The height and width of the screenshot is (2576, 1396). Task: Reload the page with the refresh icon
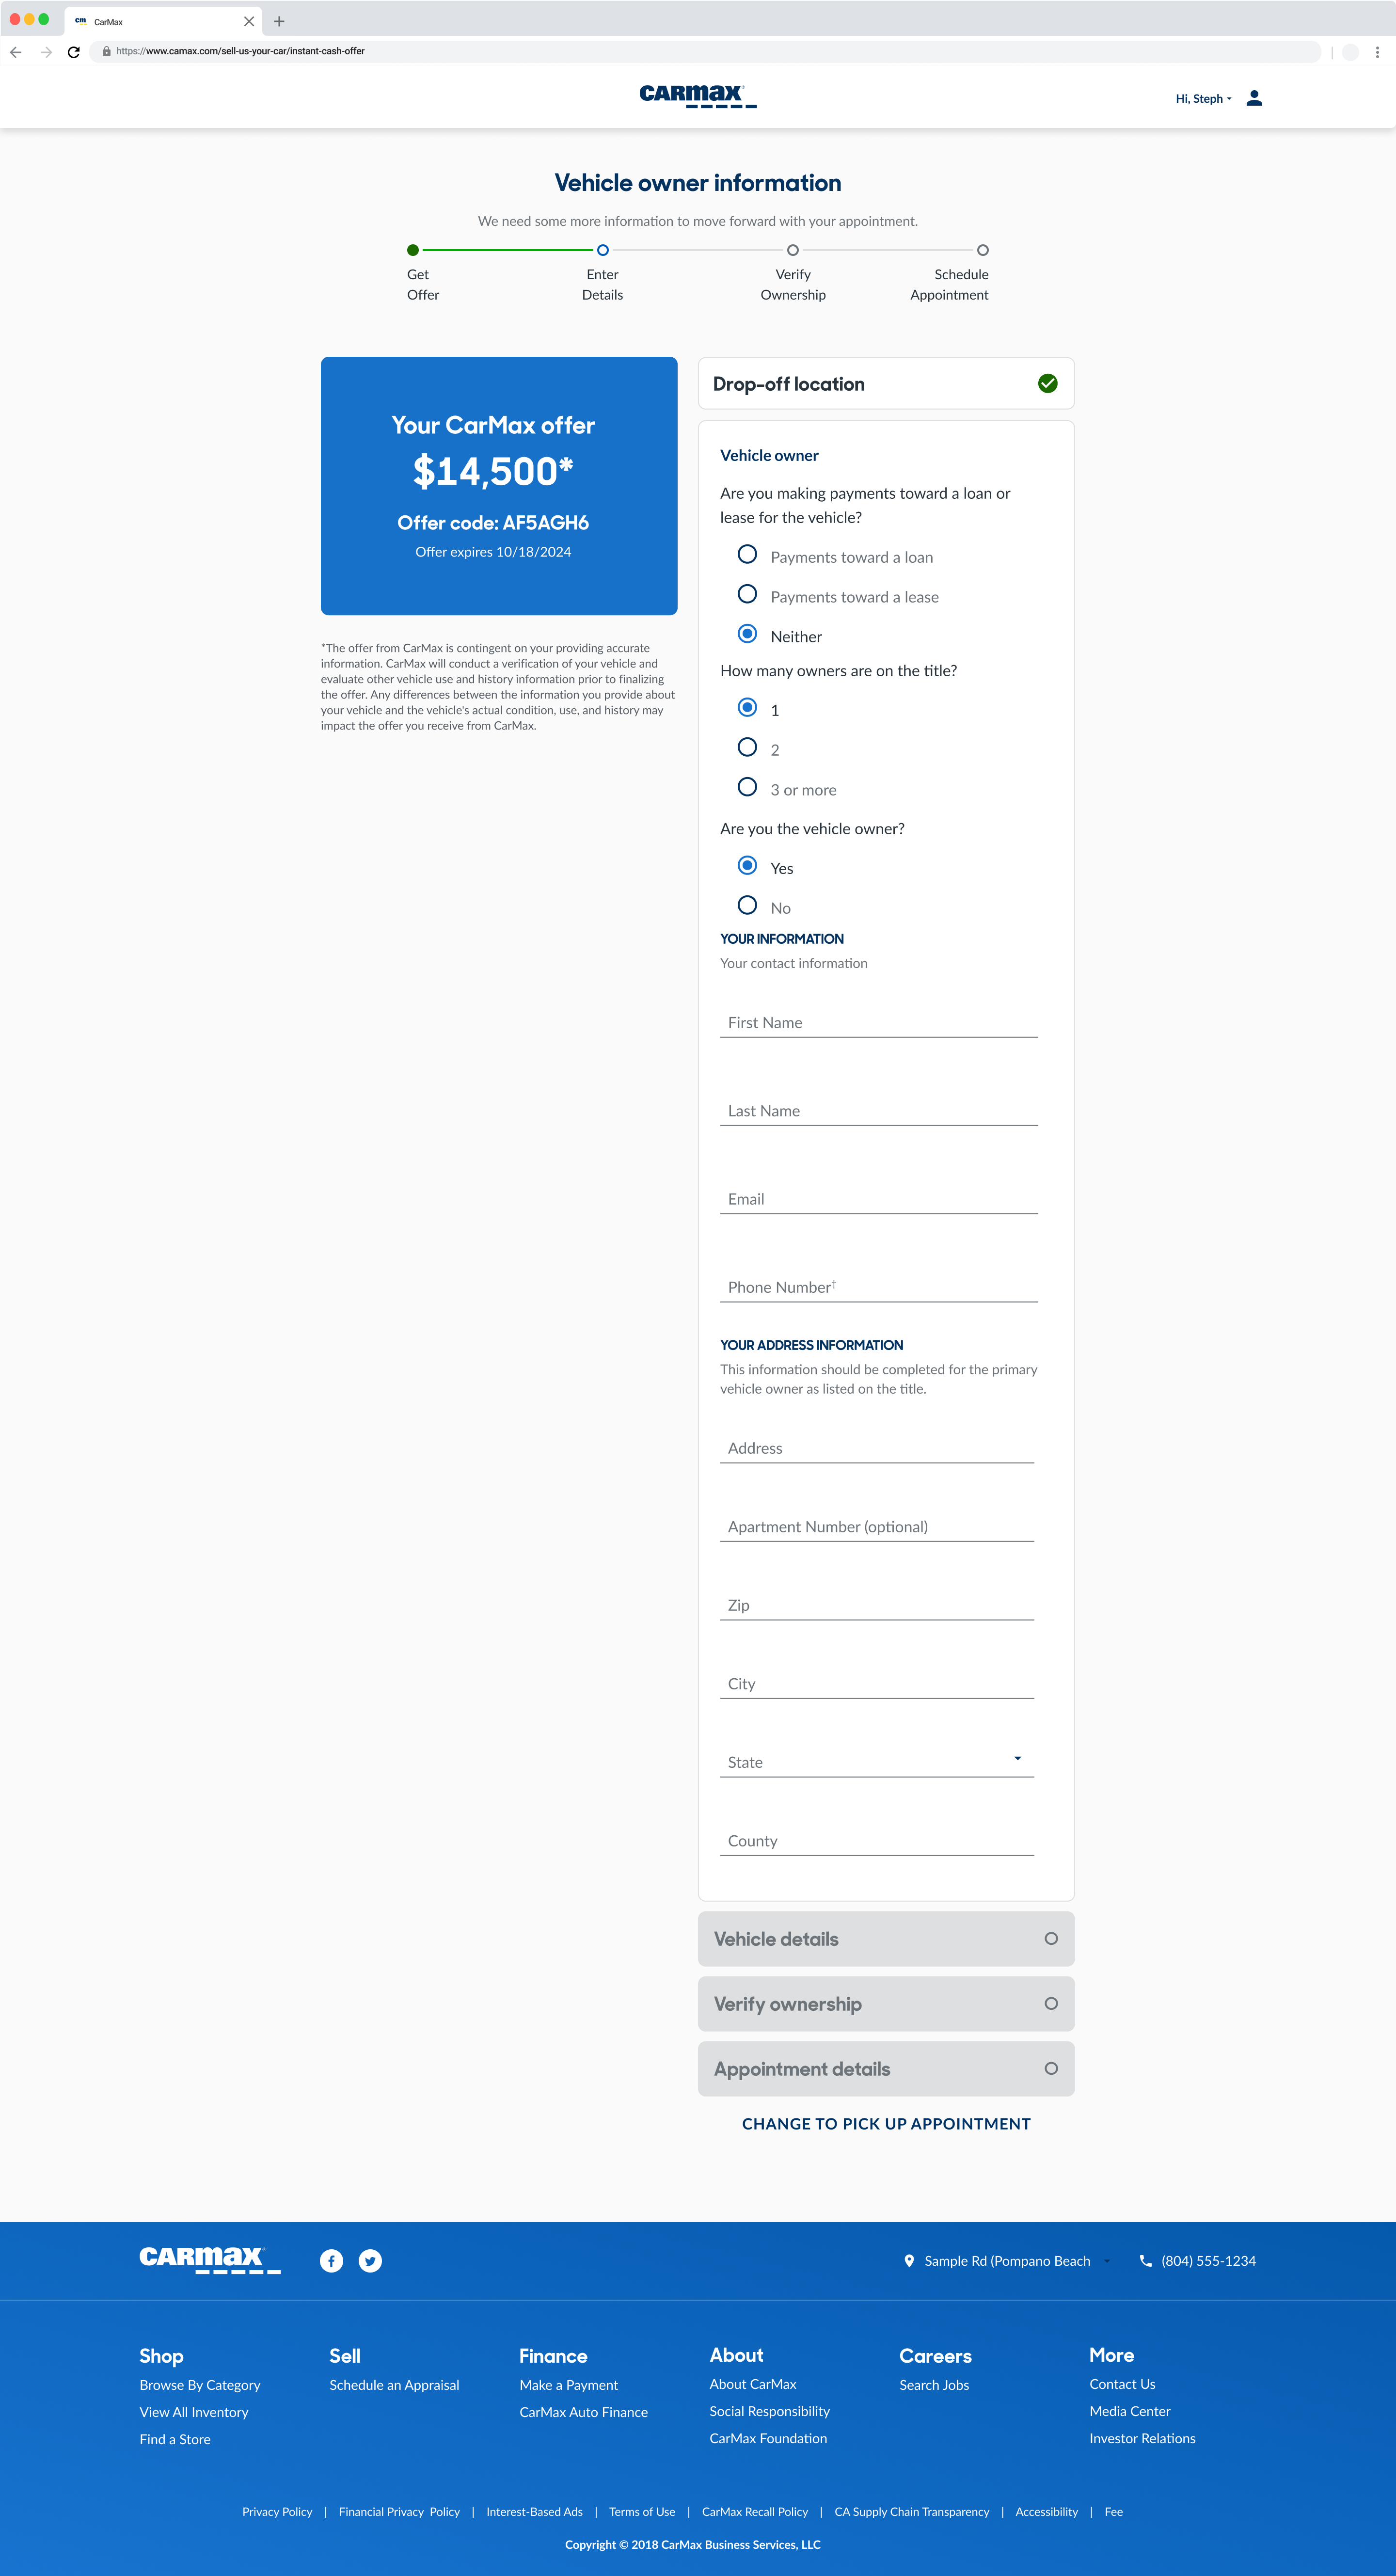coord(74,52)
